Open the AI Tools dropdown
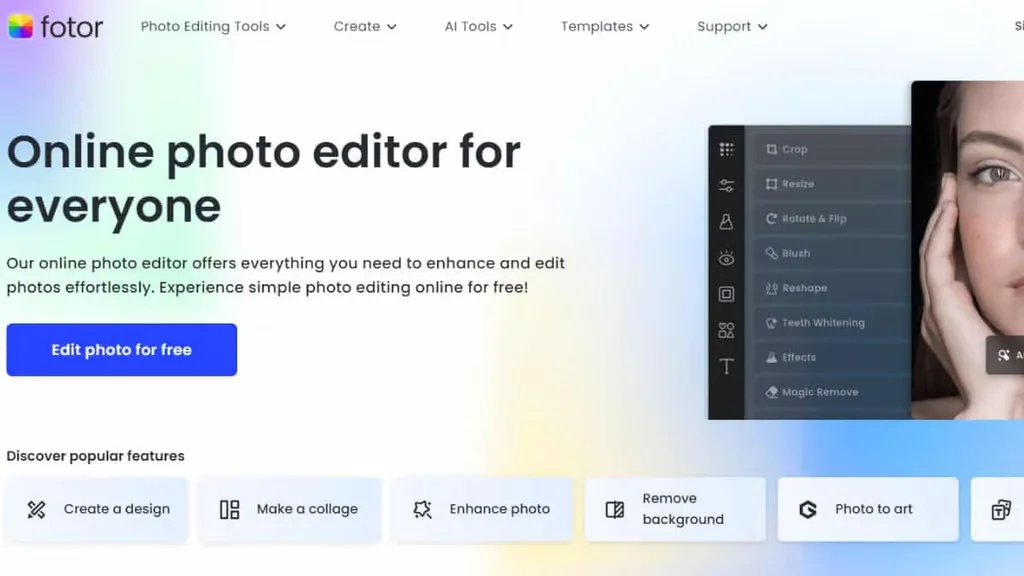Screen dimensions: 1024x576 coord(478,27)
